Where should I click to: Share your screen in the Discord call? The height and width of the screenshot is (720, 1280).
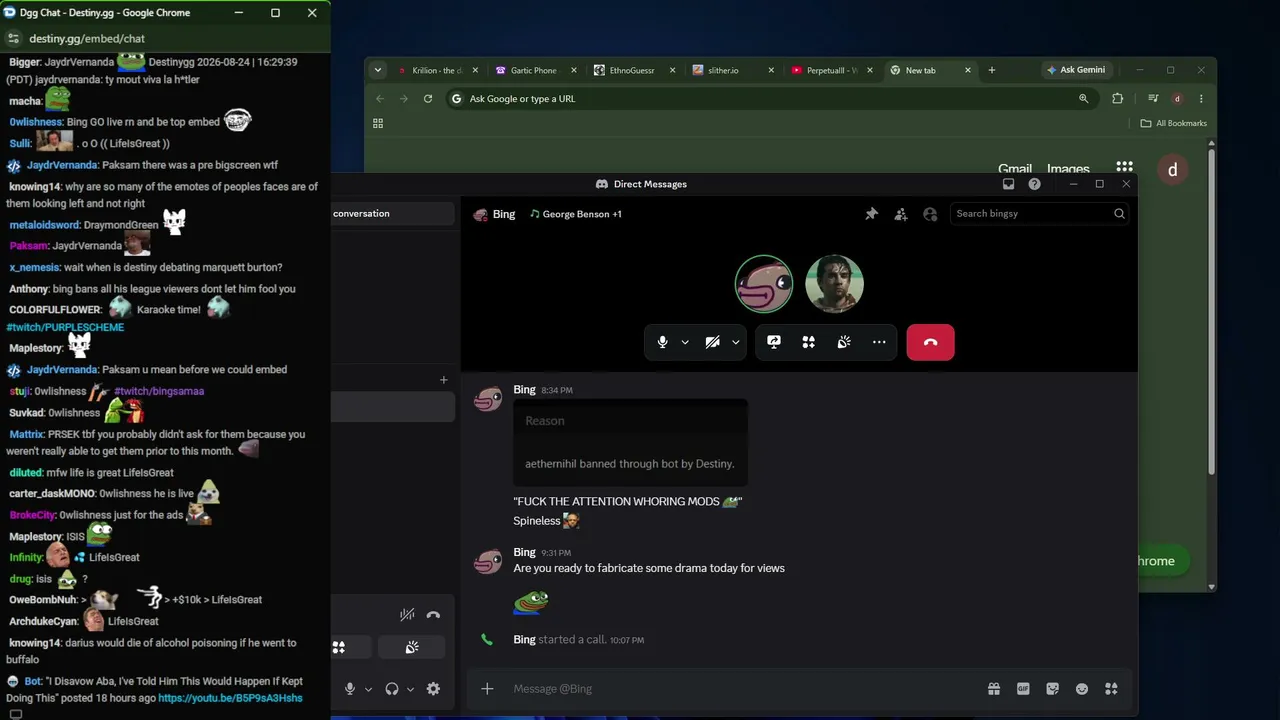[x=774, y=342]
